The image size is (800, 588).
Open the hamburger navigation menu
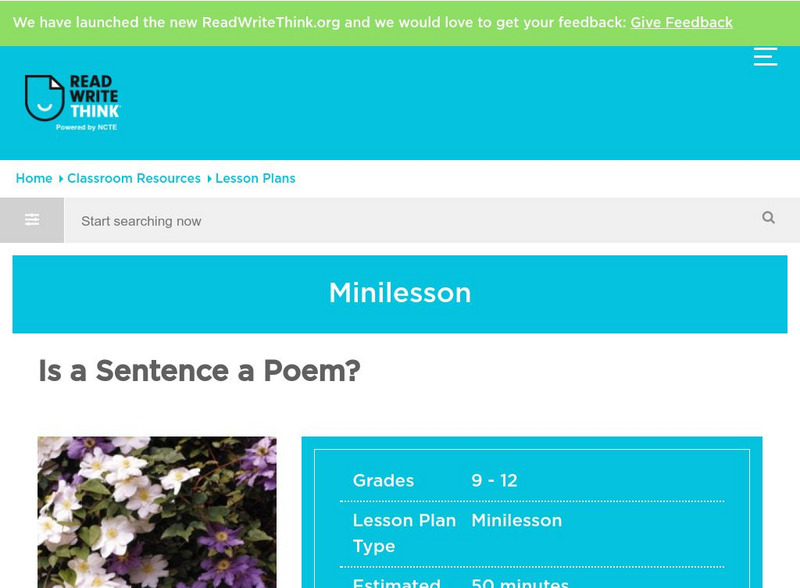(765, 56)
